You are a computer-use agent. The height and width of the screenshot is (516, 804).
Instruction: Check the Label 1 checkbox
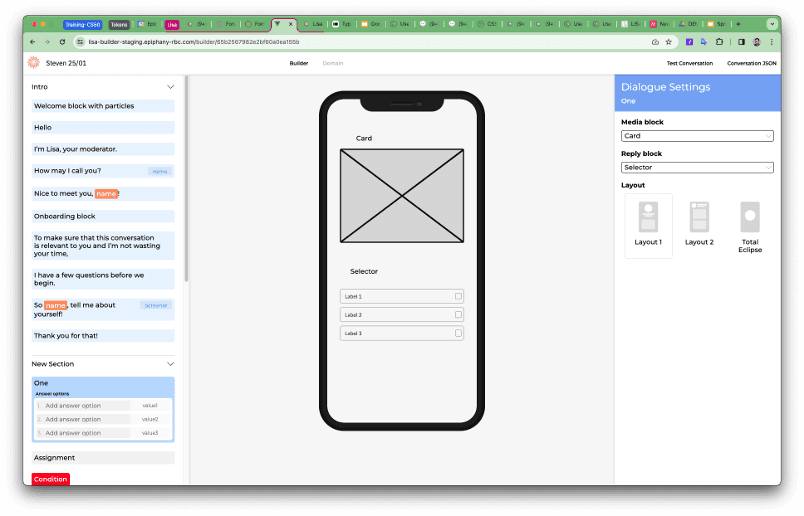click(x=458, y=296)
